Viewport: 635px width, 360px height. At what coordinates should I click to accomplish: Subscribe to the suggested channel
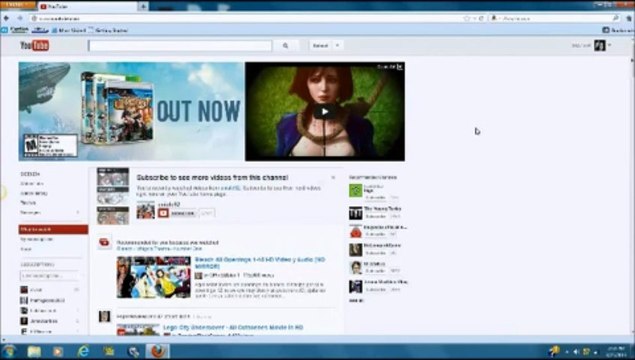coord(177,213)
